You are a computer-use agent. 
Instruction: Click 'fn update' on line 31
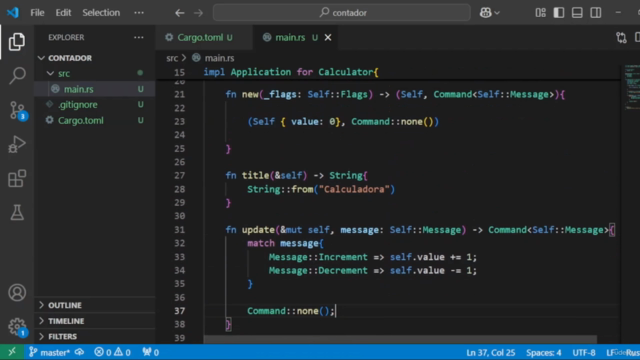[x=250, y=230]
